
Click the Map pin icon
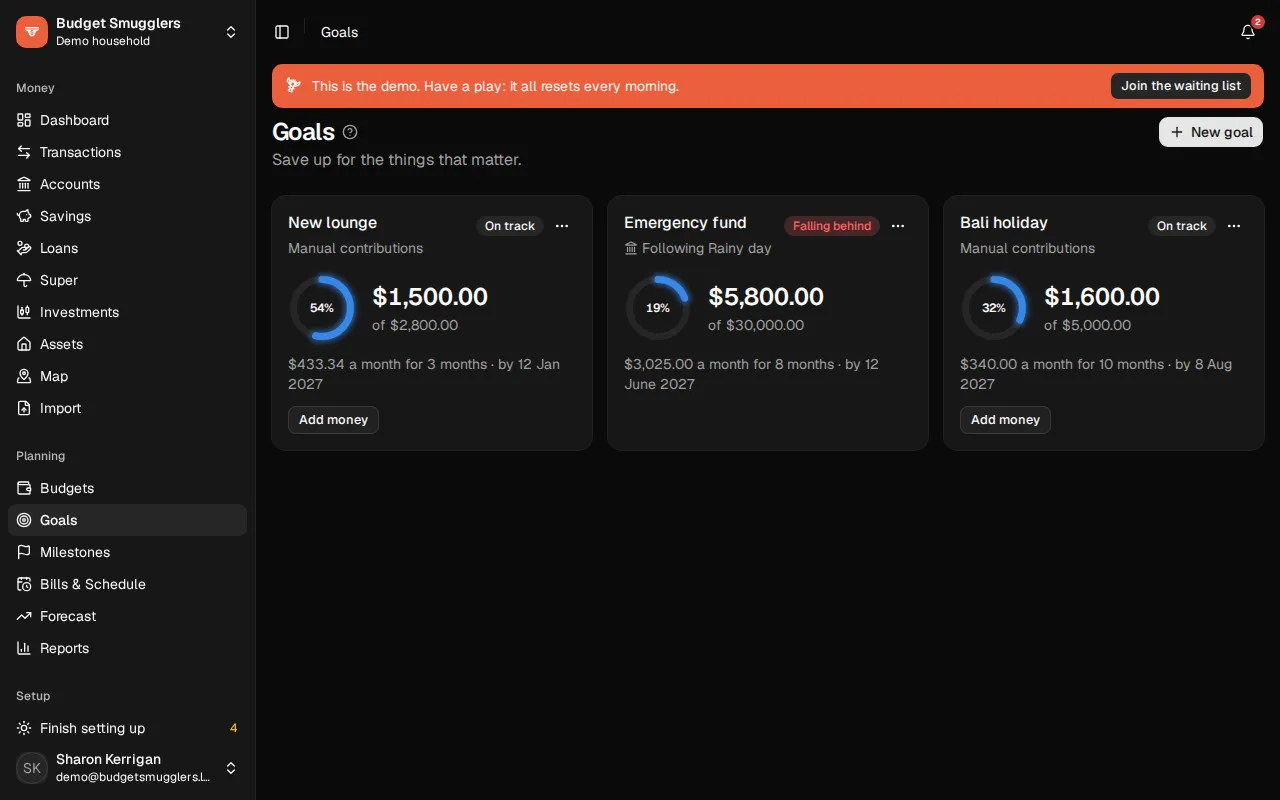coord(24,376)
